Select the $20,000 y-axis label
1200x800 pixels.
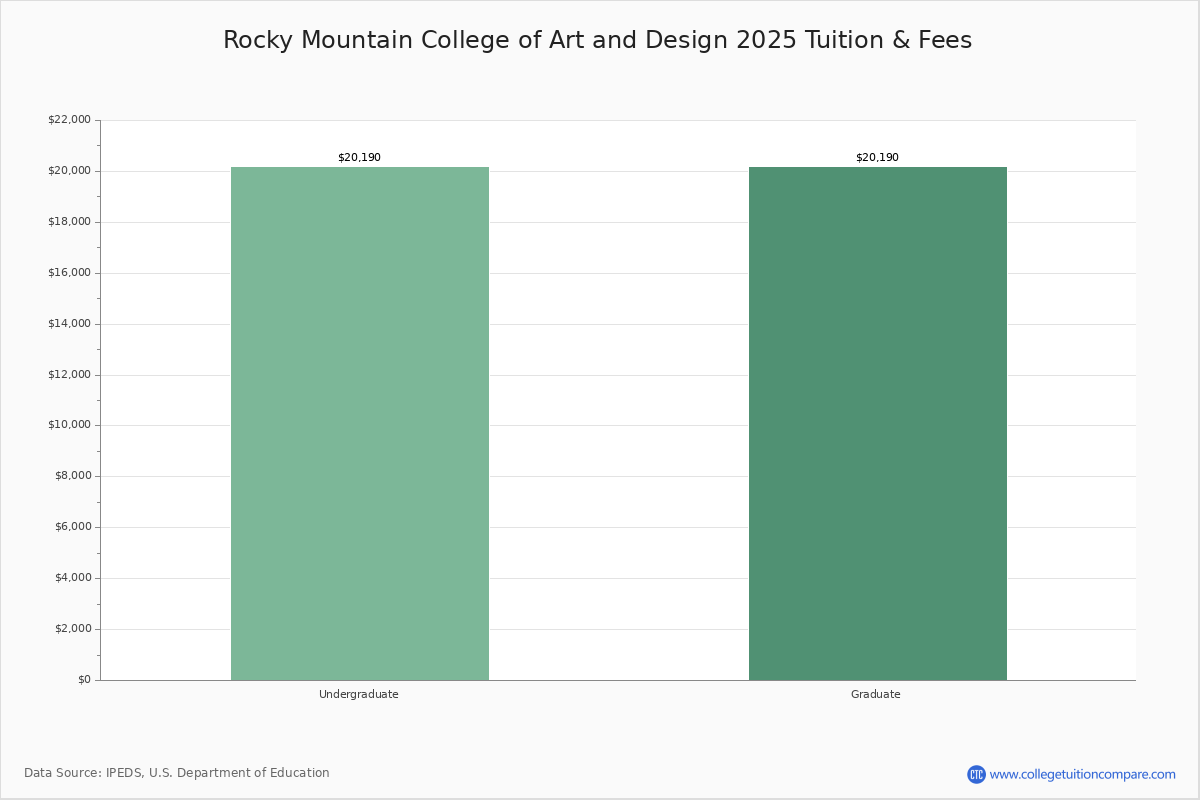tap(69, 171)
